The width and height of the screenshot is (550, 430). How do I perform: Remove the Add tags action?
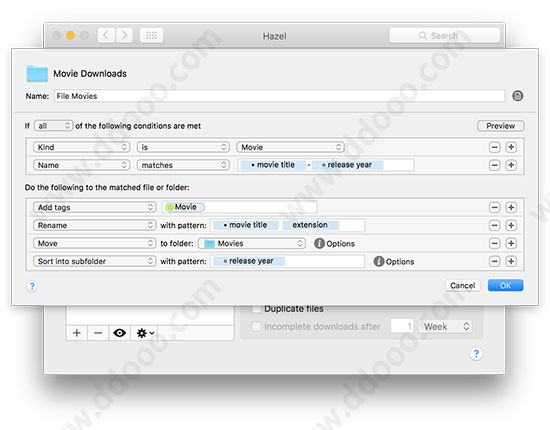coord(494,208)
